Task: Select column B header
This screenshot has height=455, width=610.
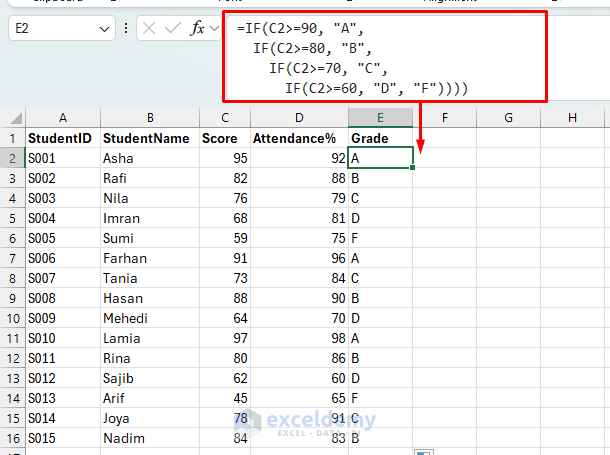Action: coord(150,118)
